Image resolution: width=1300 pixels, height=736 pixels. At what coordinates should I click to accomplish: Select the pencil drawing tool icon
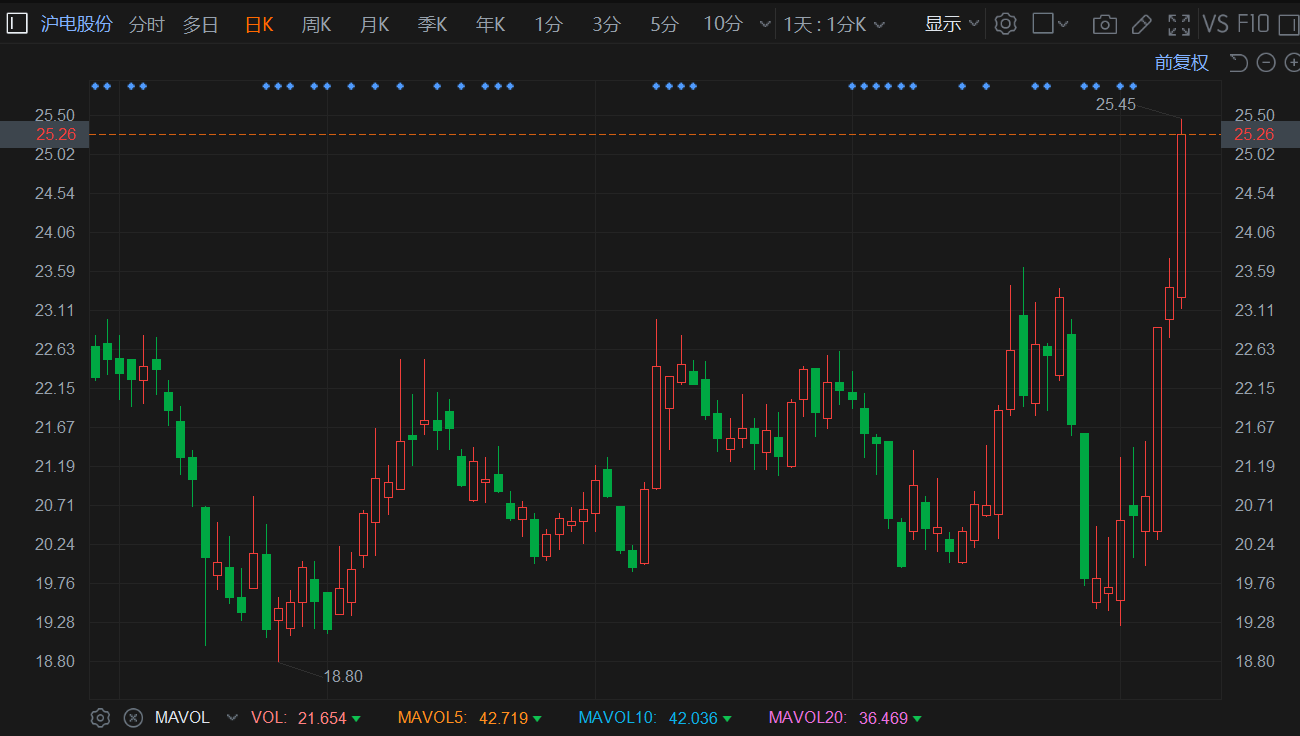click(x=1141, y=24)
